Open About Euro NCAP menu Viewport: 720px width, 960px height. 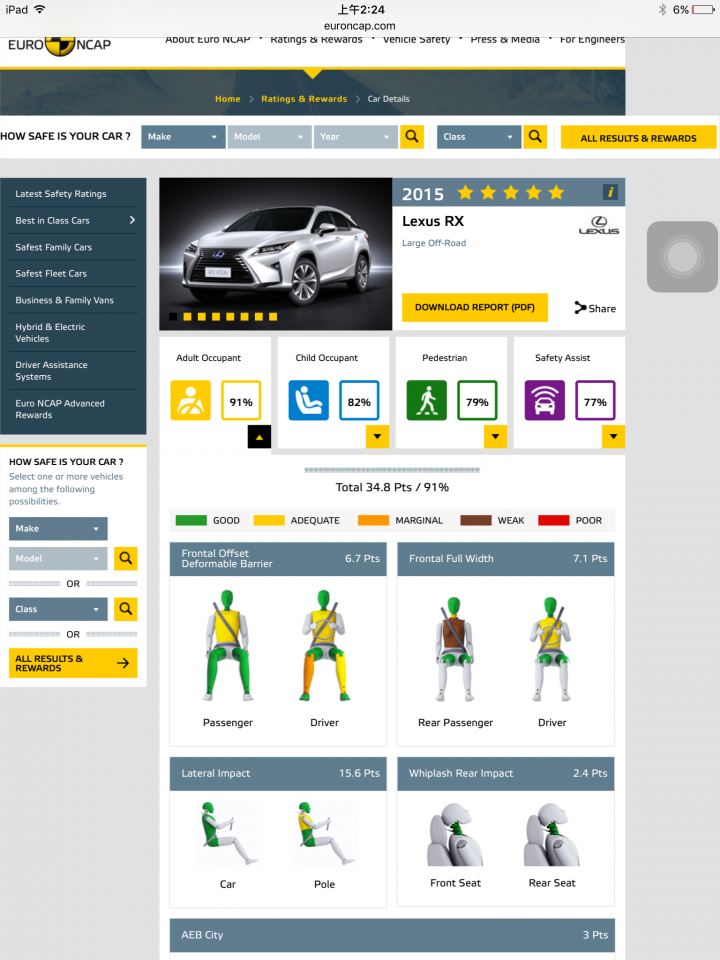coord(208,39)
